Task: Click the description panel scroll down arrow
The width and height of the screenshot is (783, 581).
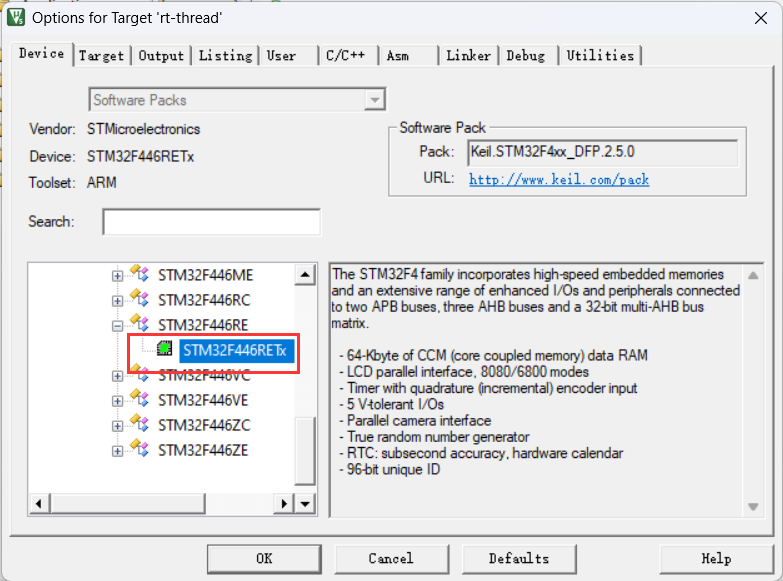Action: click(x=753, y=507)
